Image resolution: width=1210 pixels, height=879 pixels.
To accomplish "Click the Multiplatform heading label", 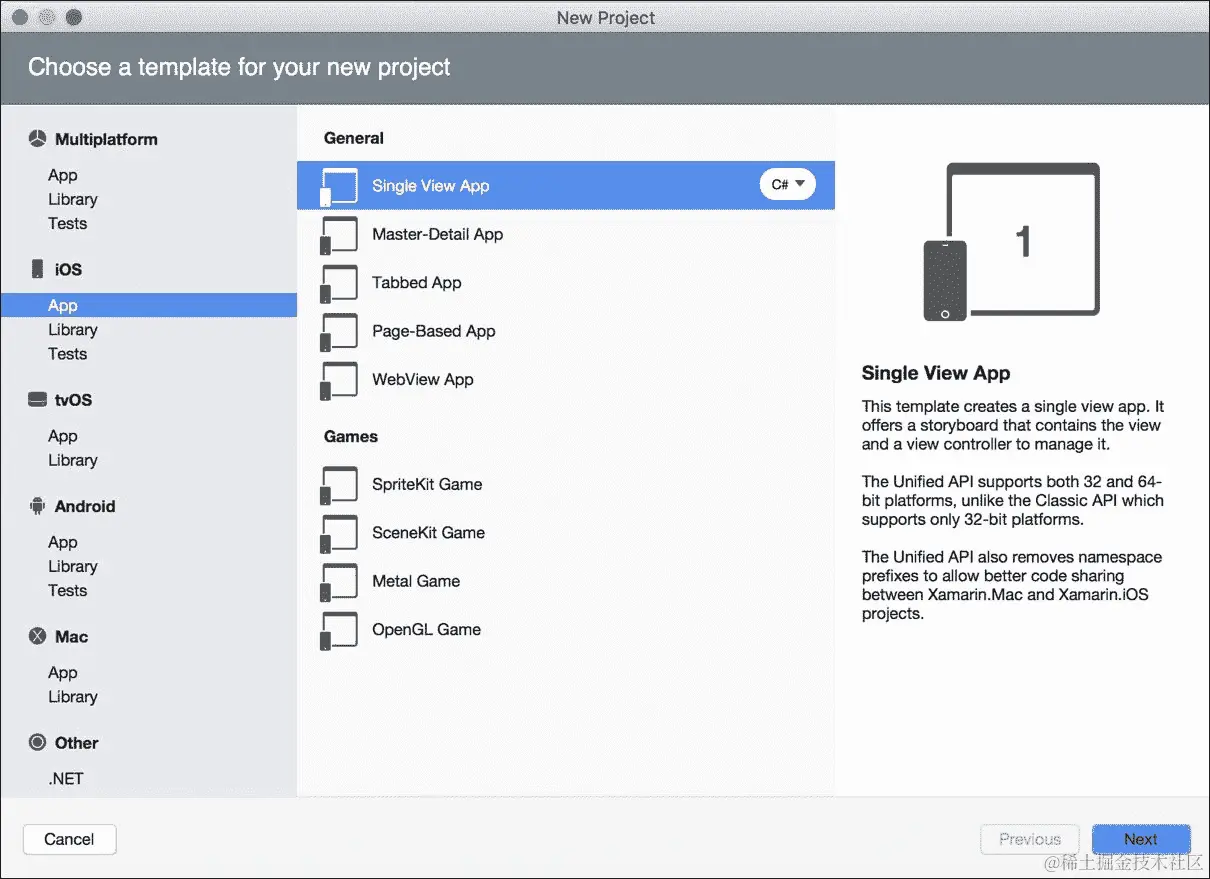I will click(106, 139).
